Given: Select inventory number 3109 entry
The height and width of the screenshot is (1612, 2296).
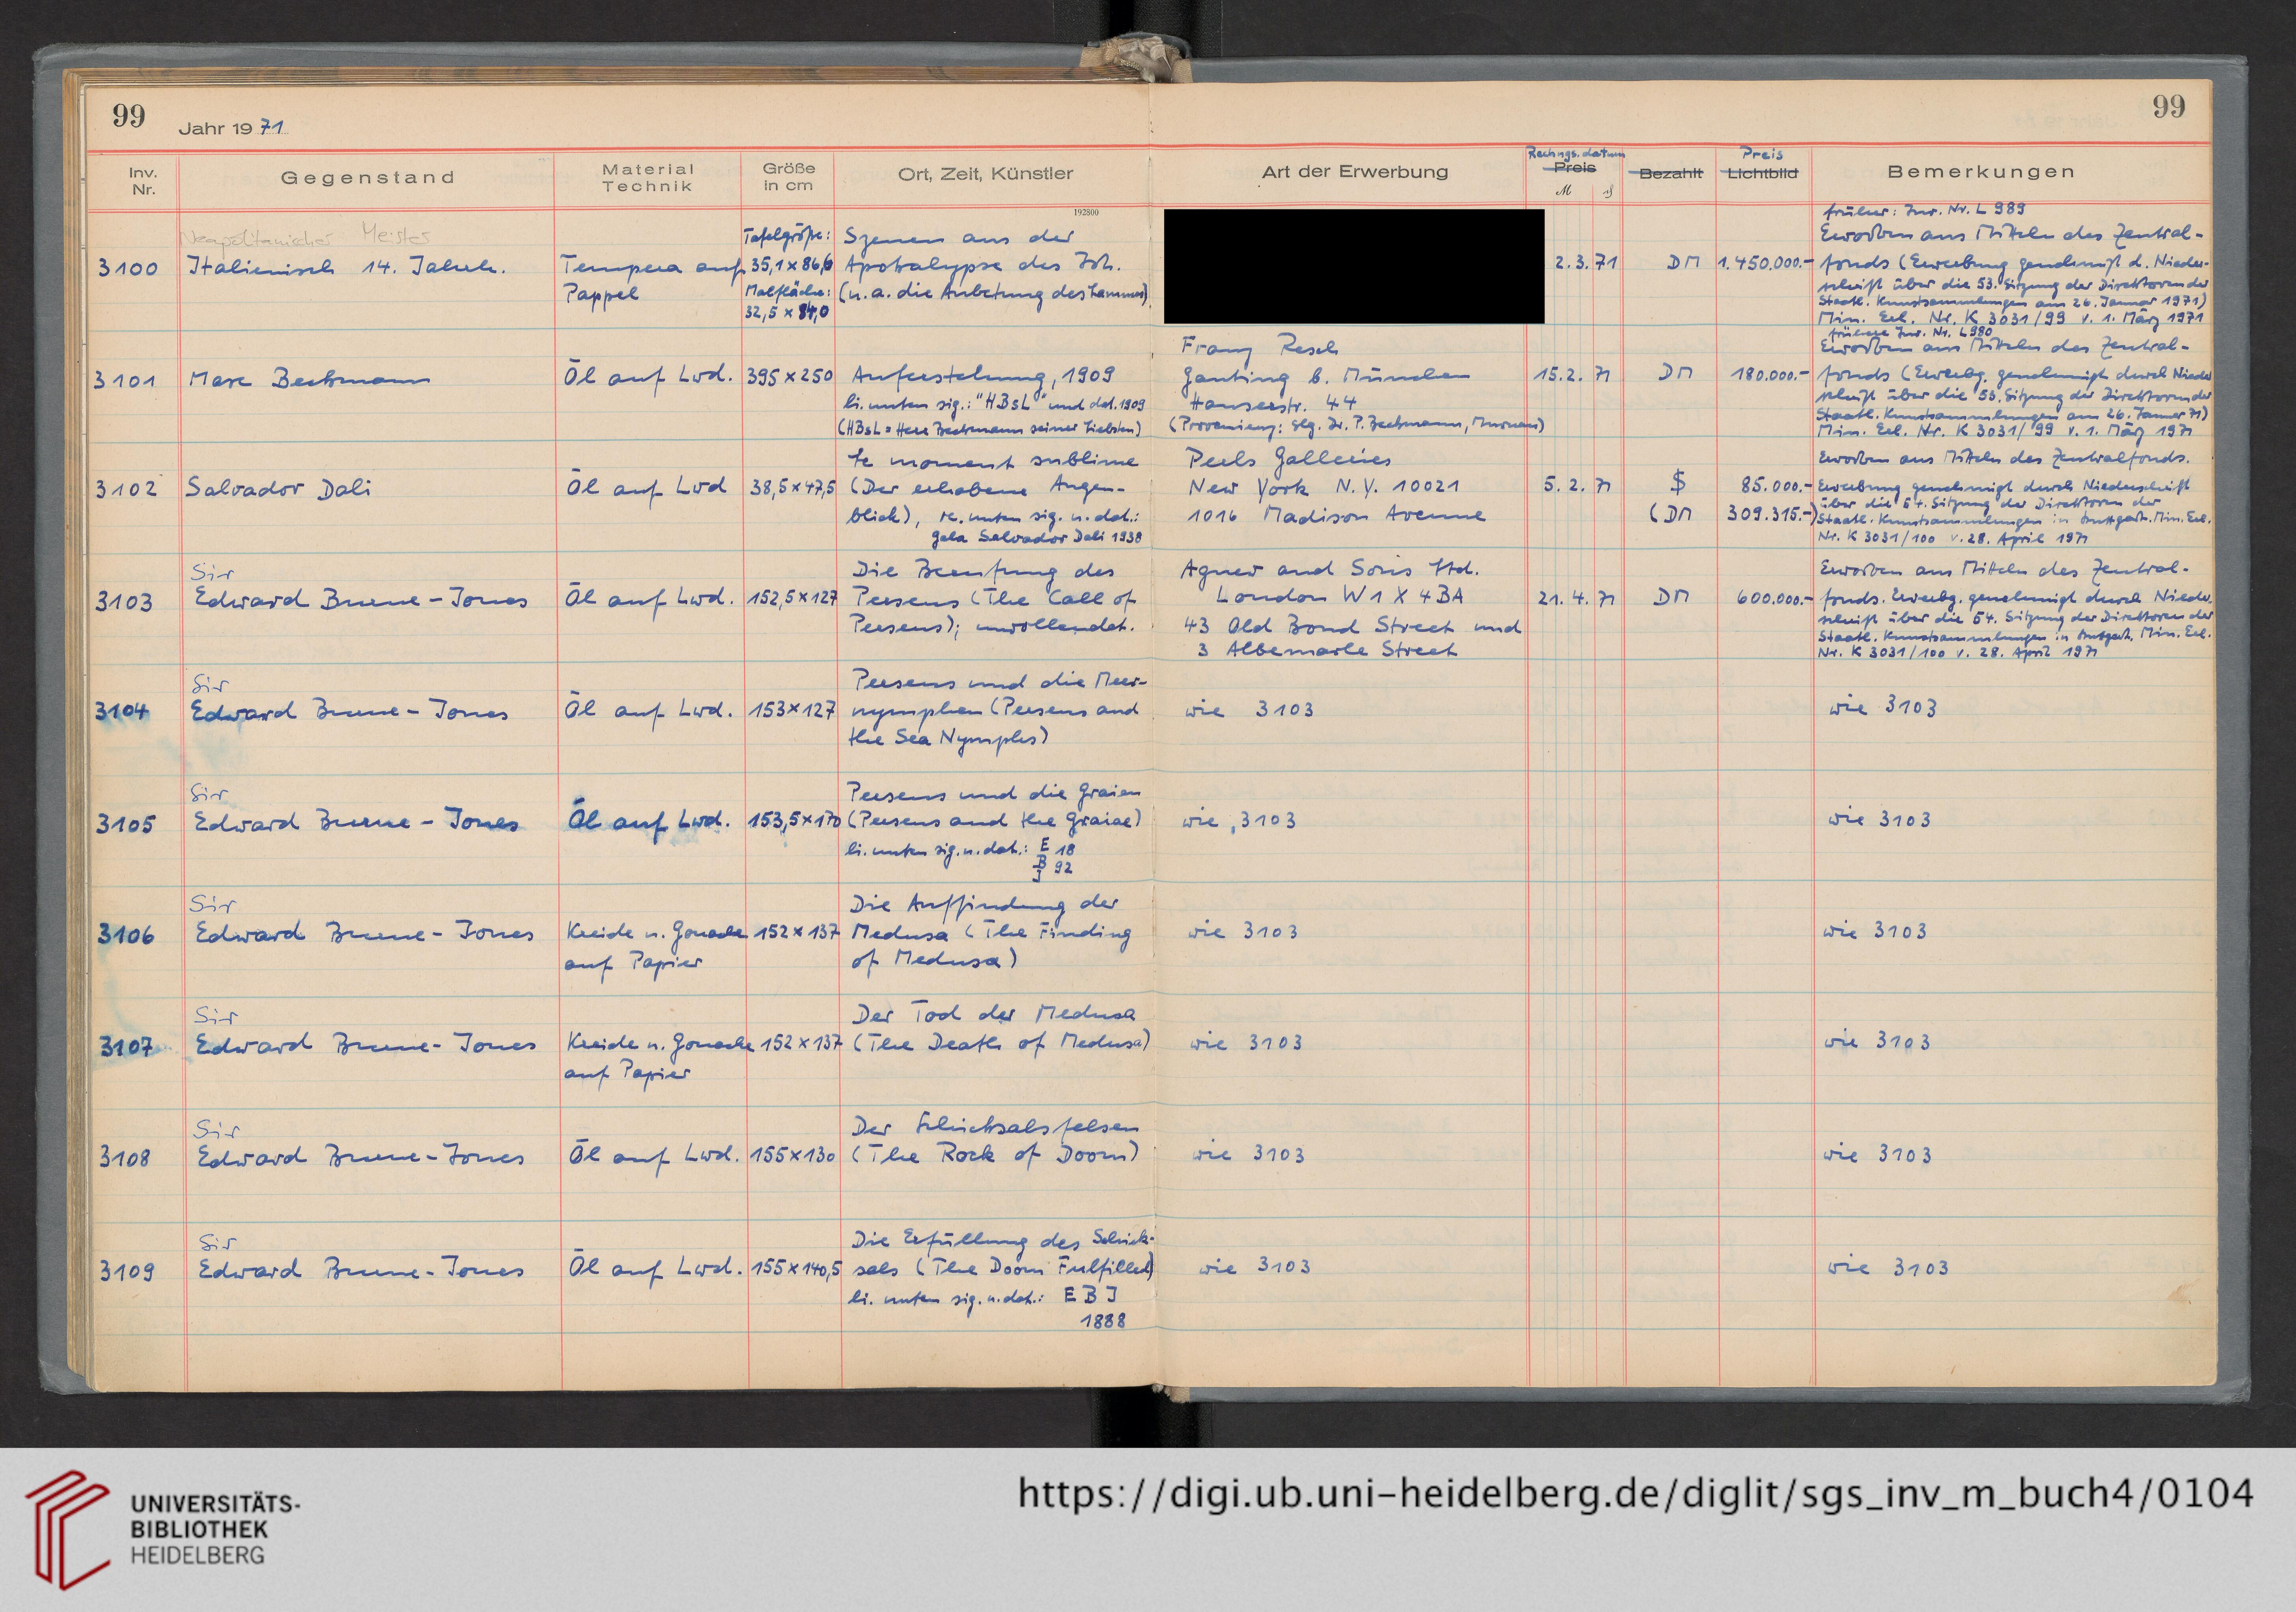Looking at the screenshot, I should 126,1271.
